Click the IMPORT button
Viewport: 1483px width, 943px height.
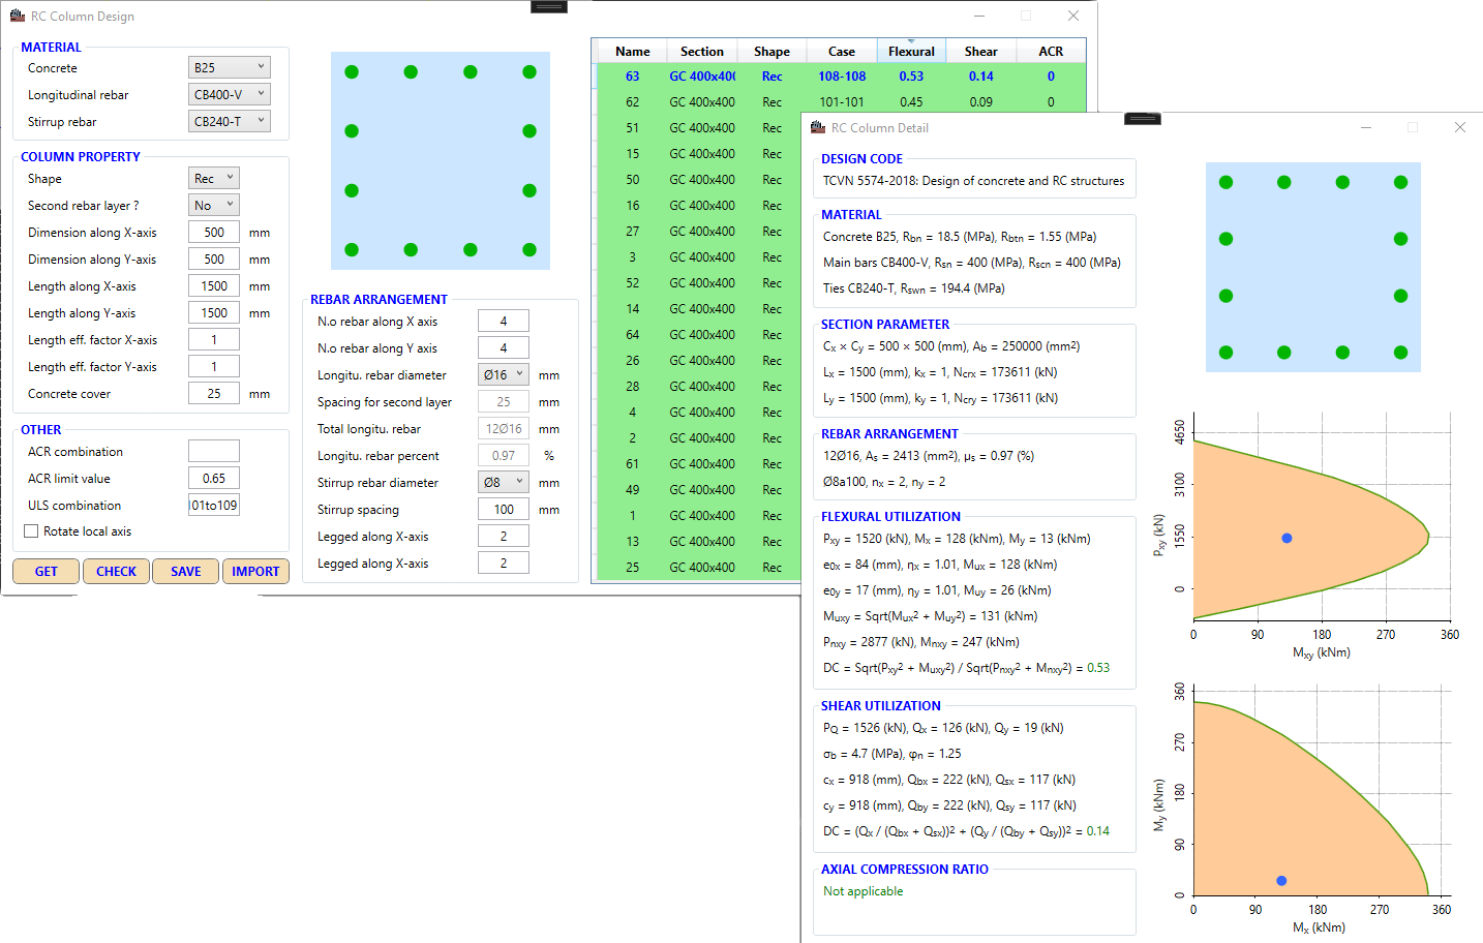click(256, 571)
